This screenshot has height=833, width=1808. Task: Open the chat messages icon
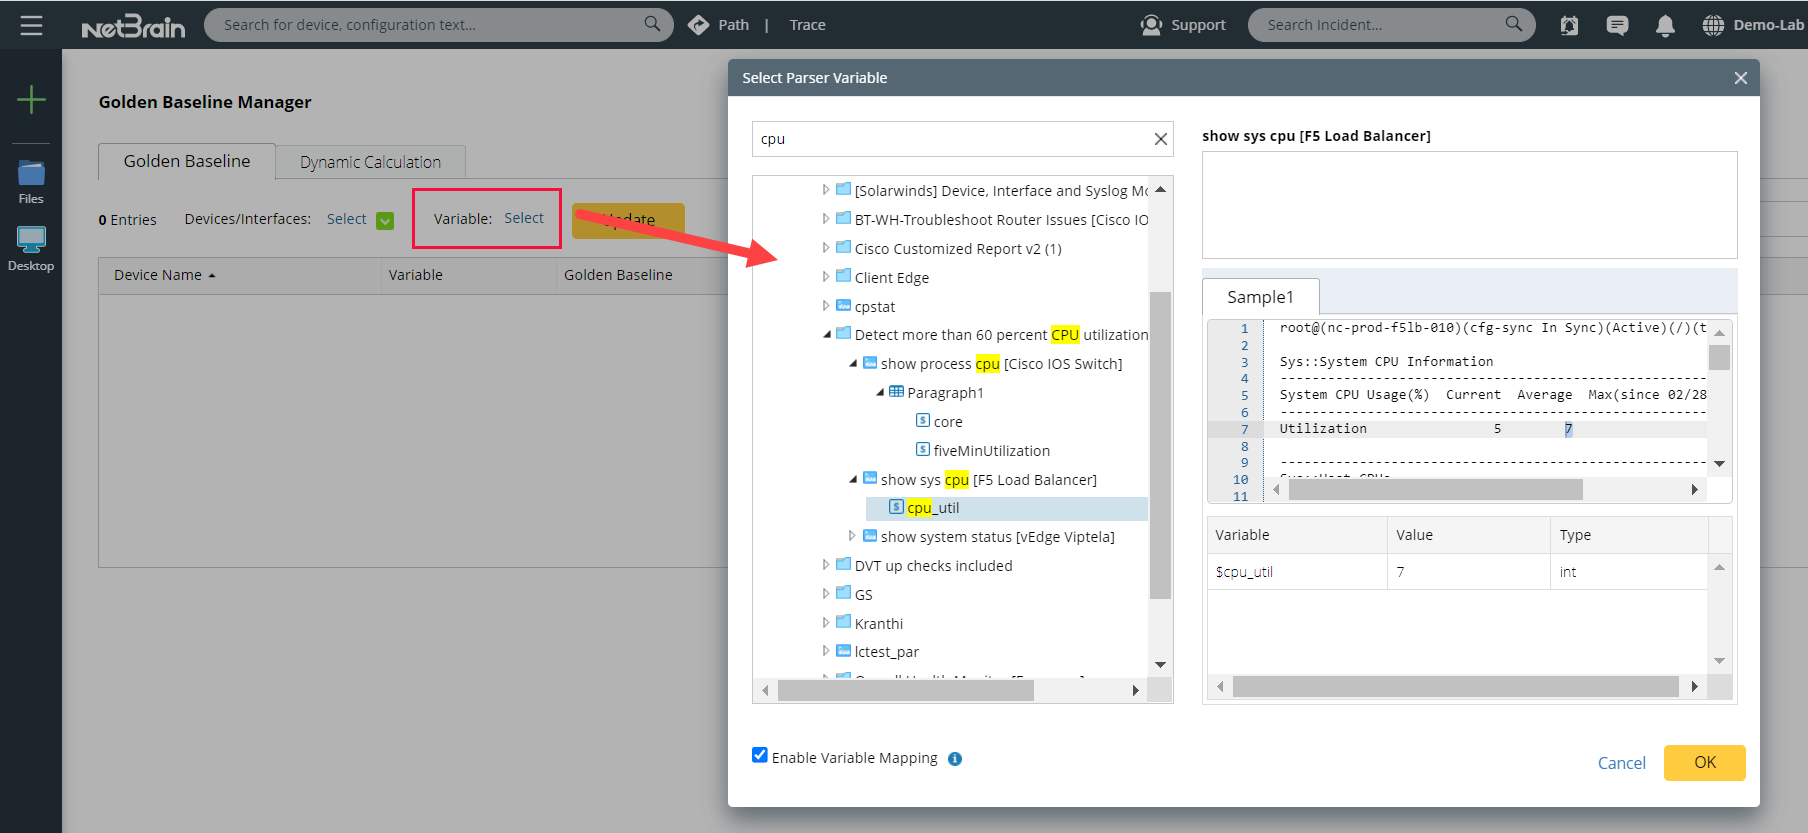1617,26
